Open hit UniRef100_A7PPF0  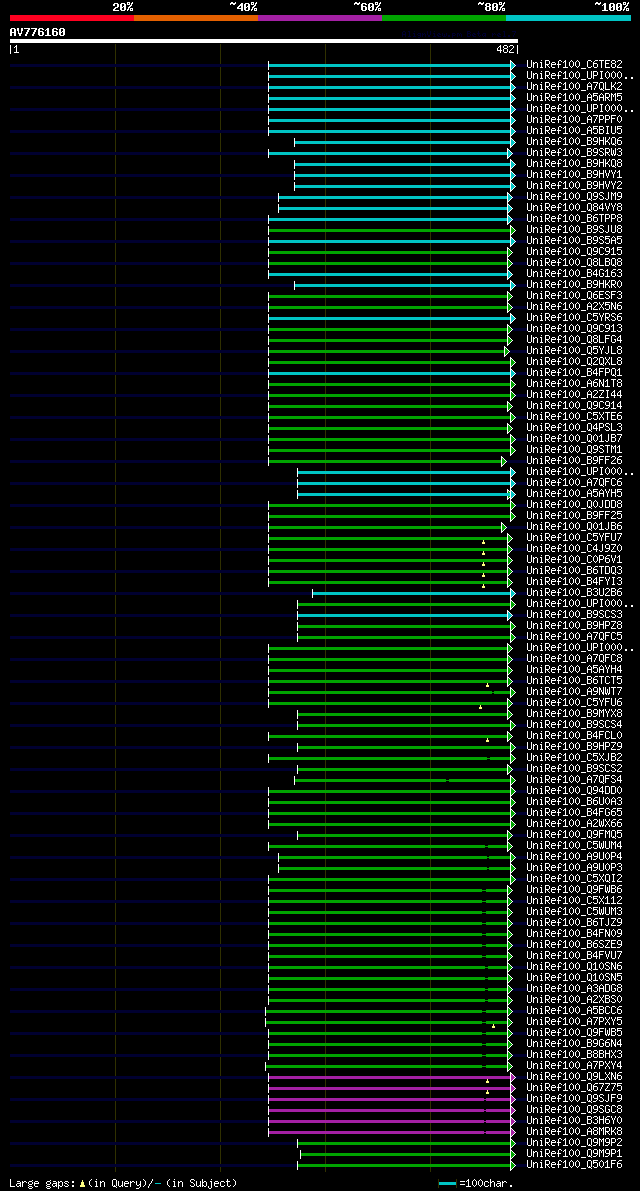click(x=574, y=120)
